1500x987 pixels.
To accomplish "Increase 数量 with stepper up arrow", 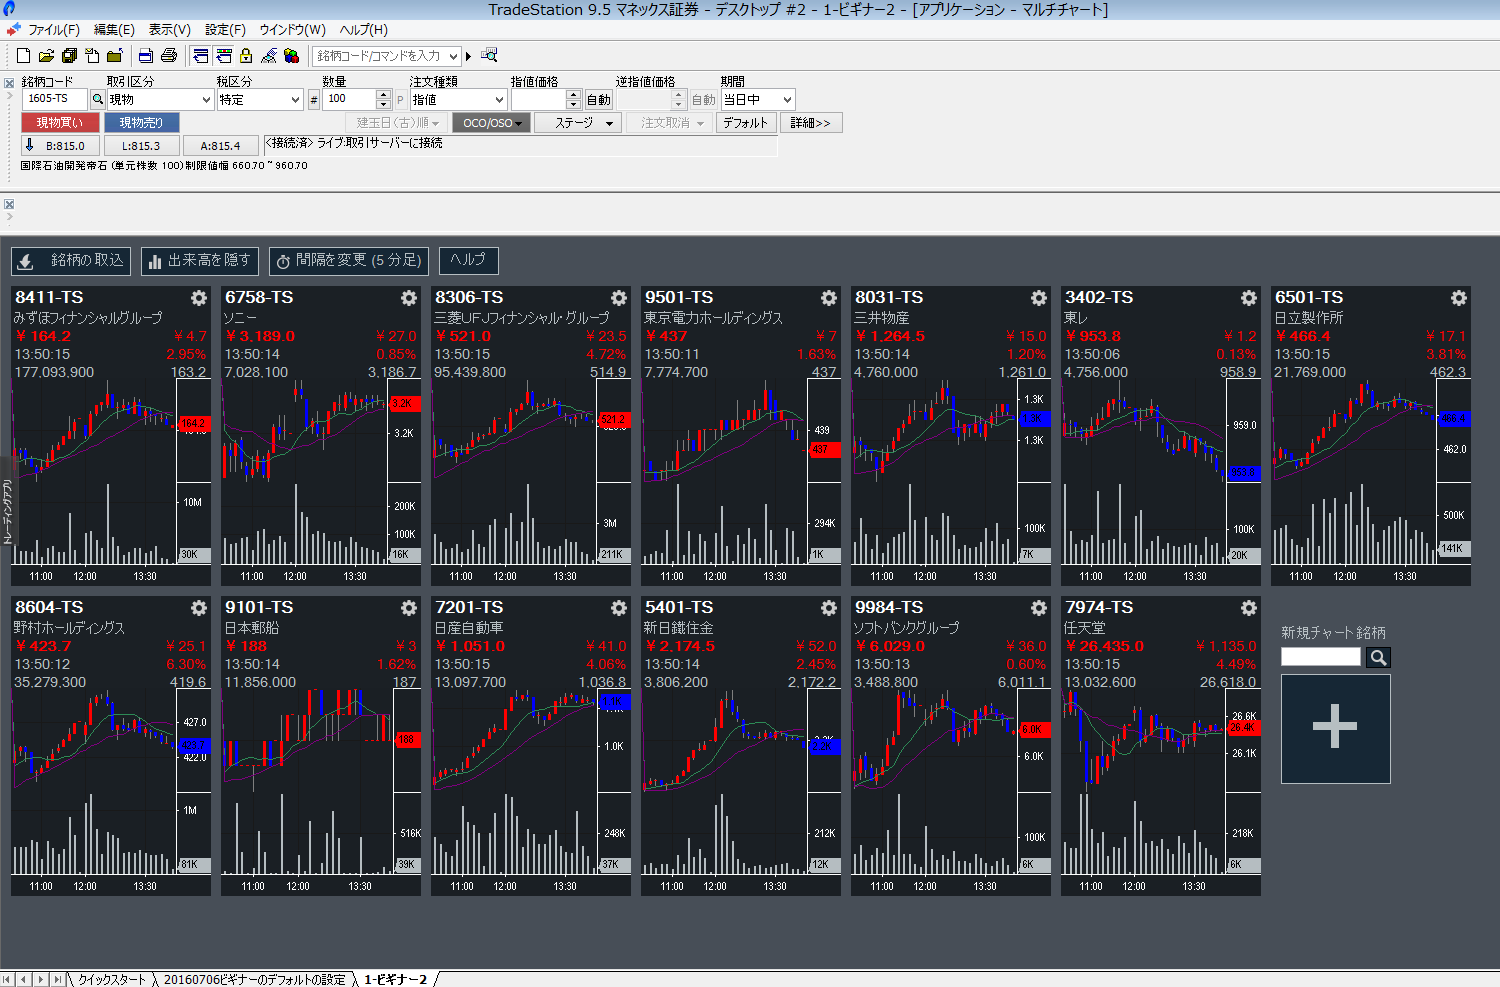I will point(383,94).
